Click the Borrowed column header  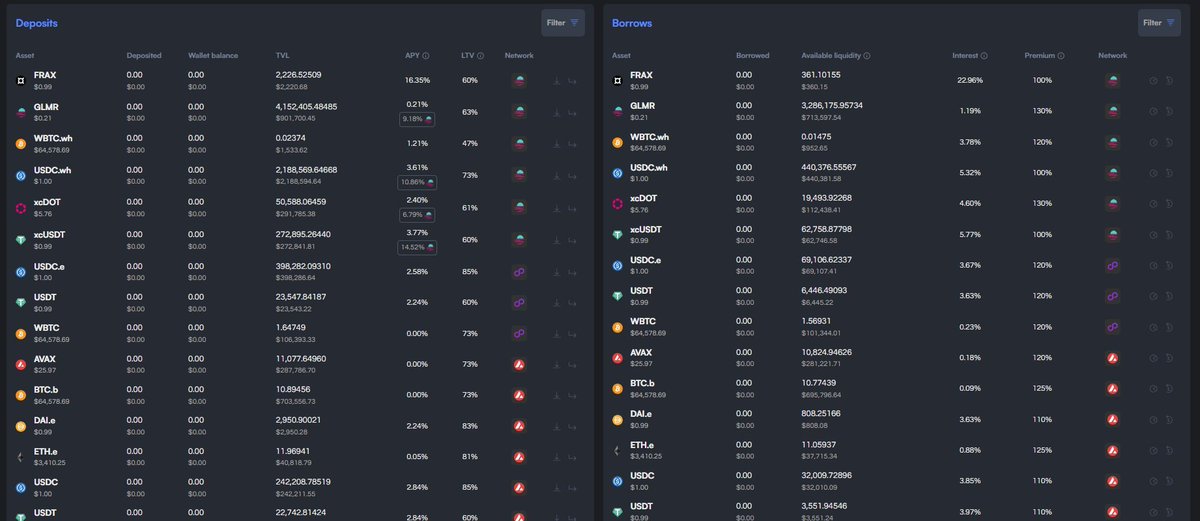753,56
